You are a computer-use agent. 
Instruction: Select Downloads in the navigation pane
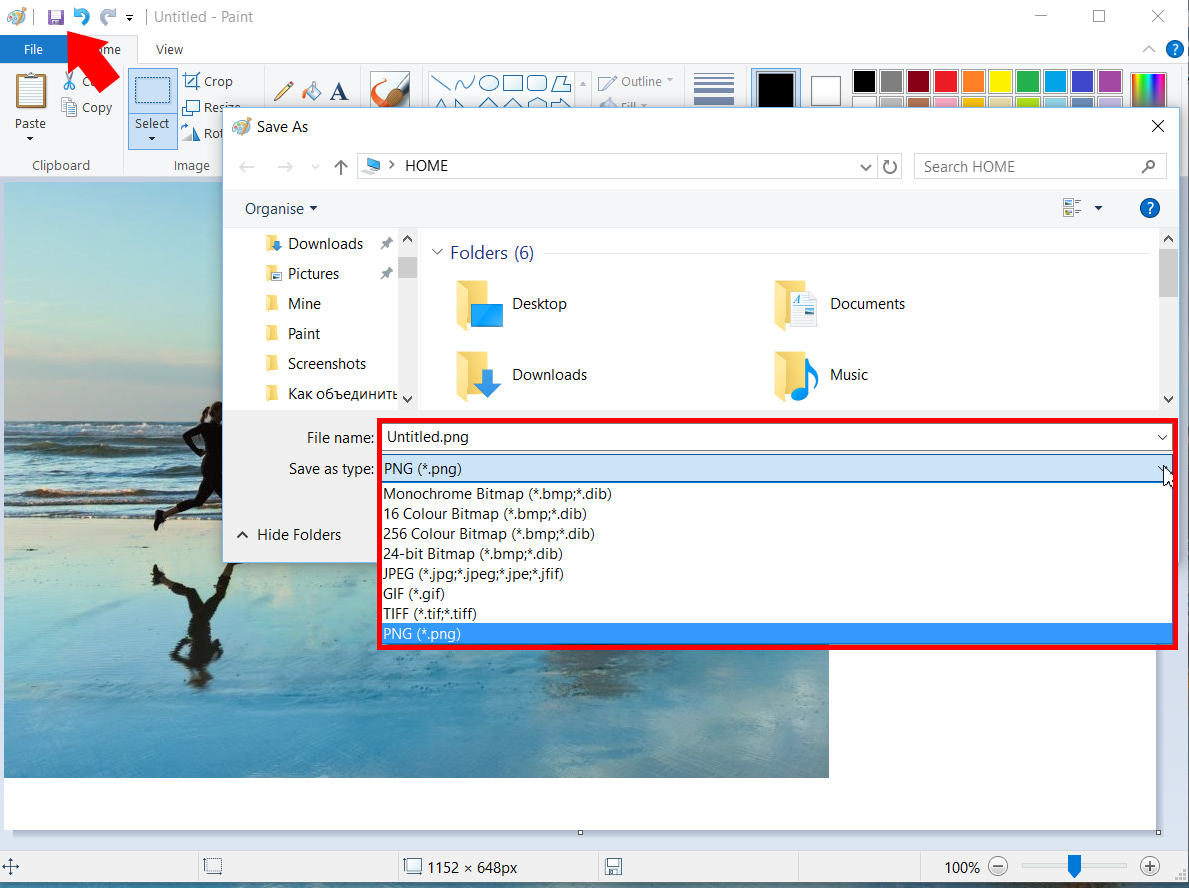pos(325,243)
